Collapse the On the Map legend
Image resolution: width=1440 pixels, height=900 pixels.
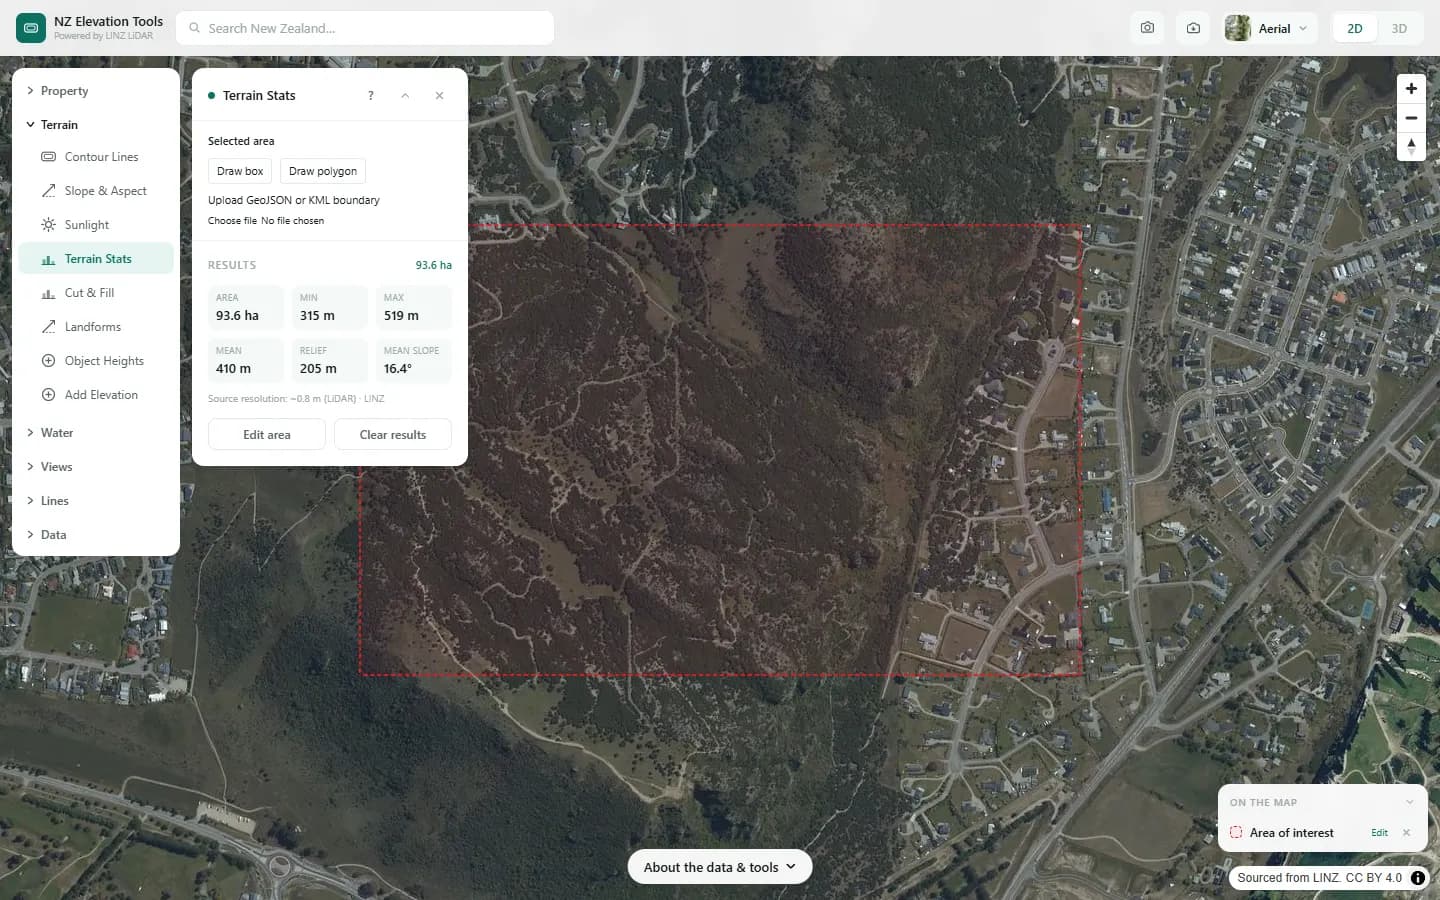(1410, 802)
